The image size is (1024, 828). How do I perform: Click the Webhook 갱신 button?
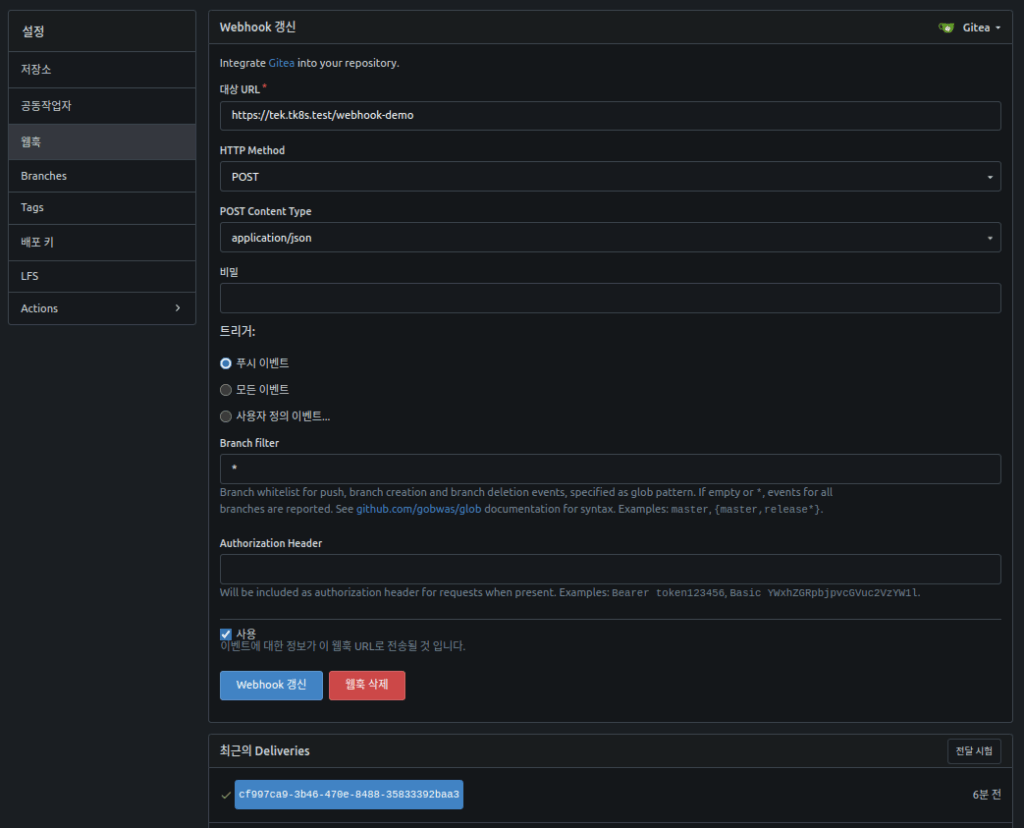click(271, 685)
